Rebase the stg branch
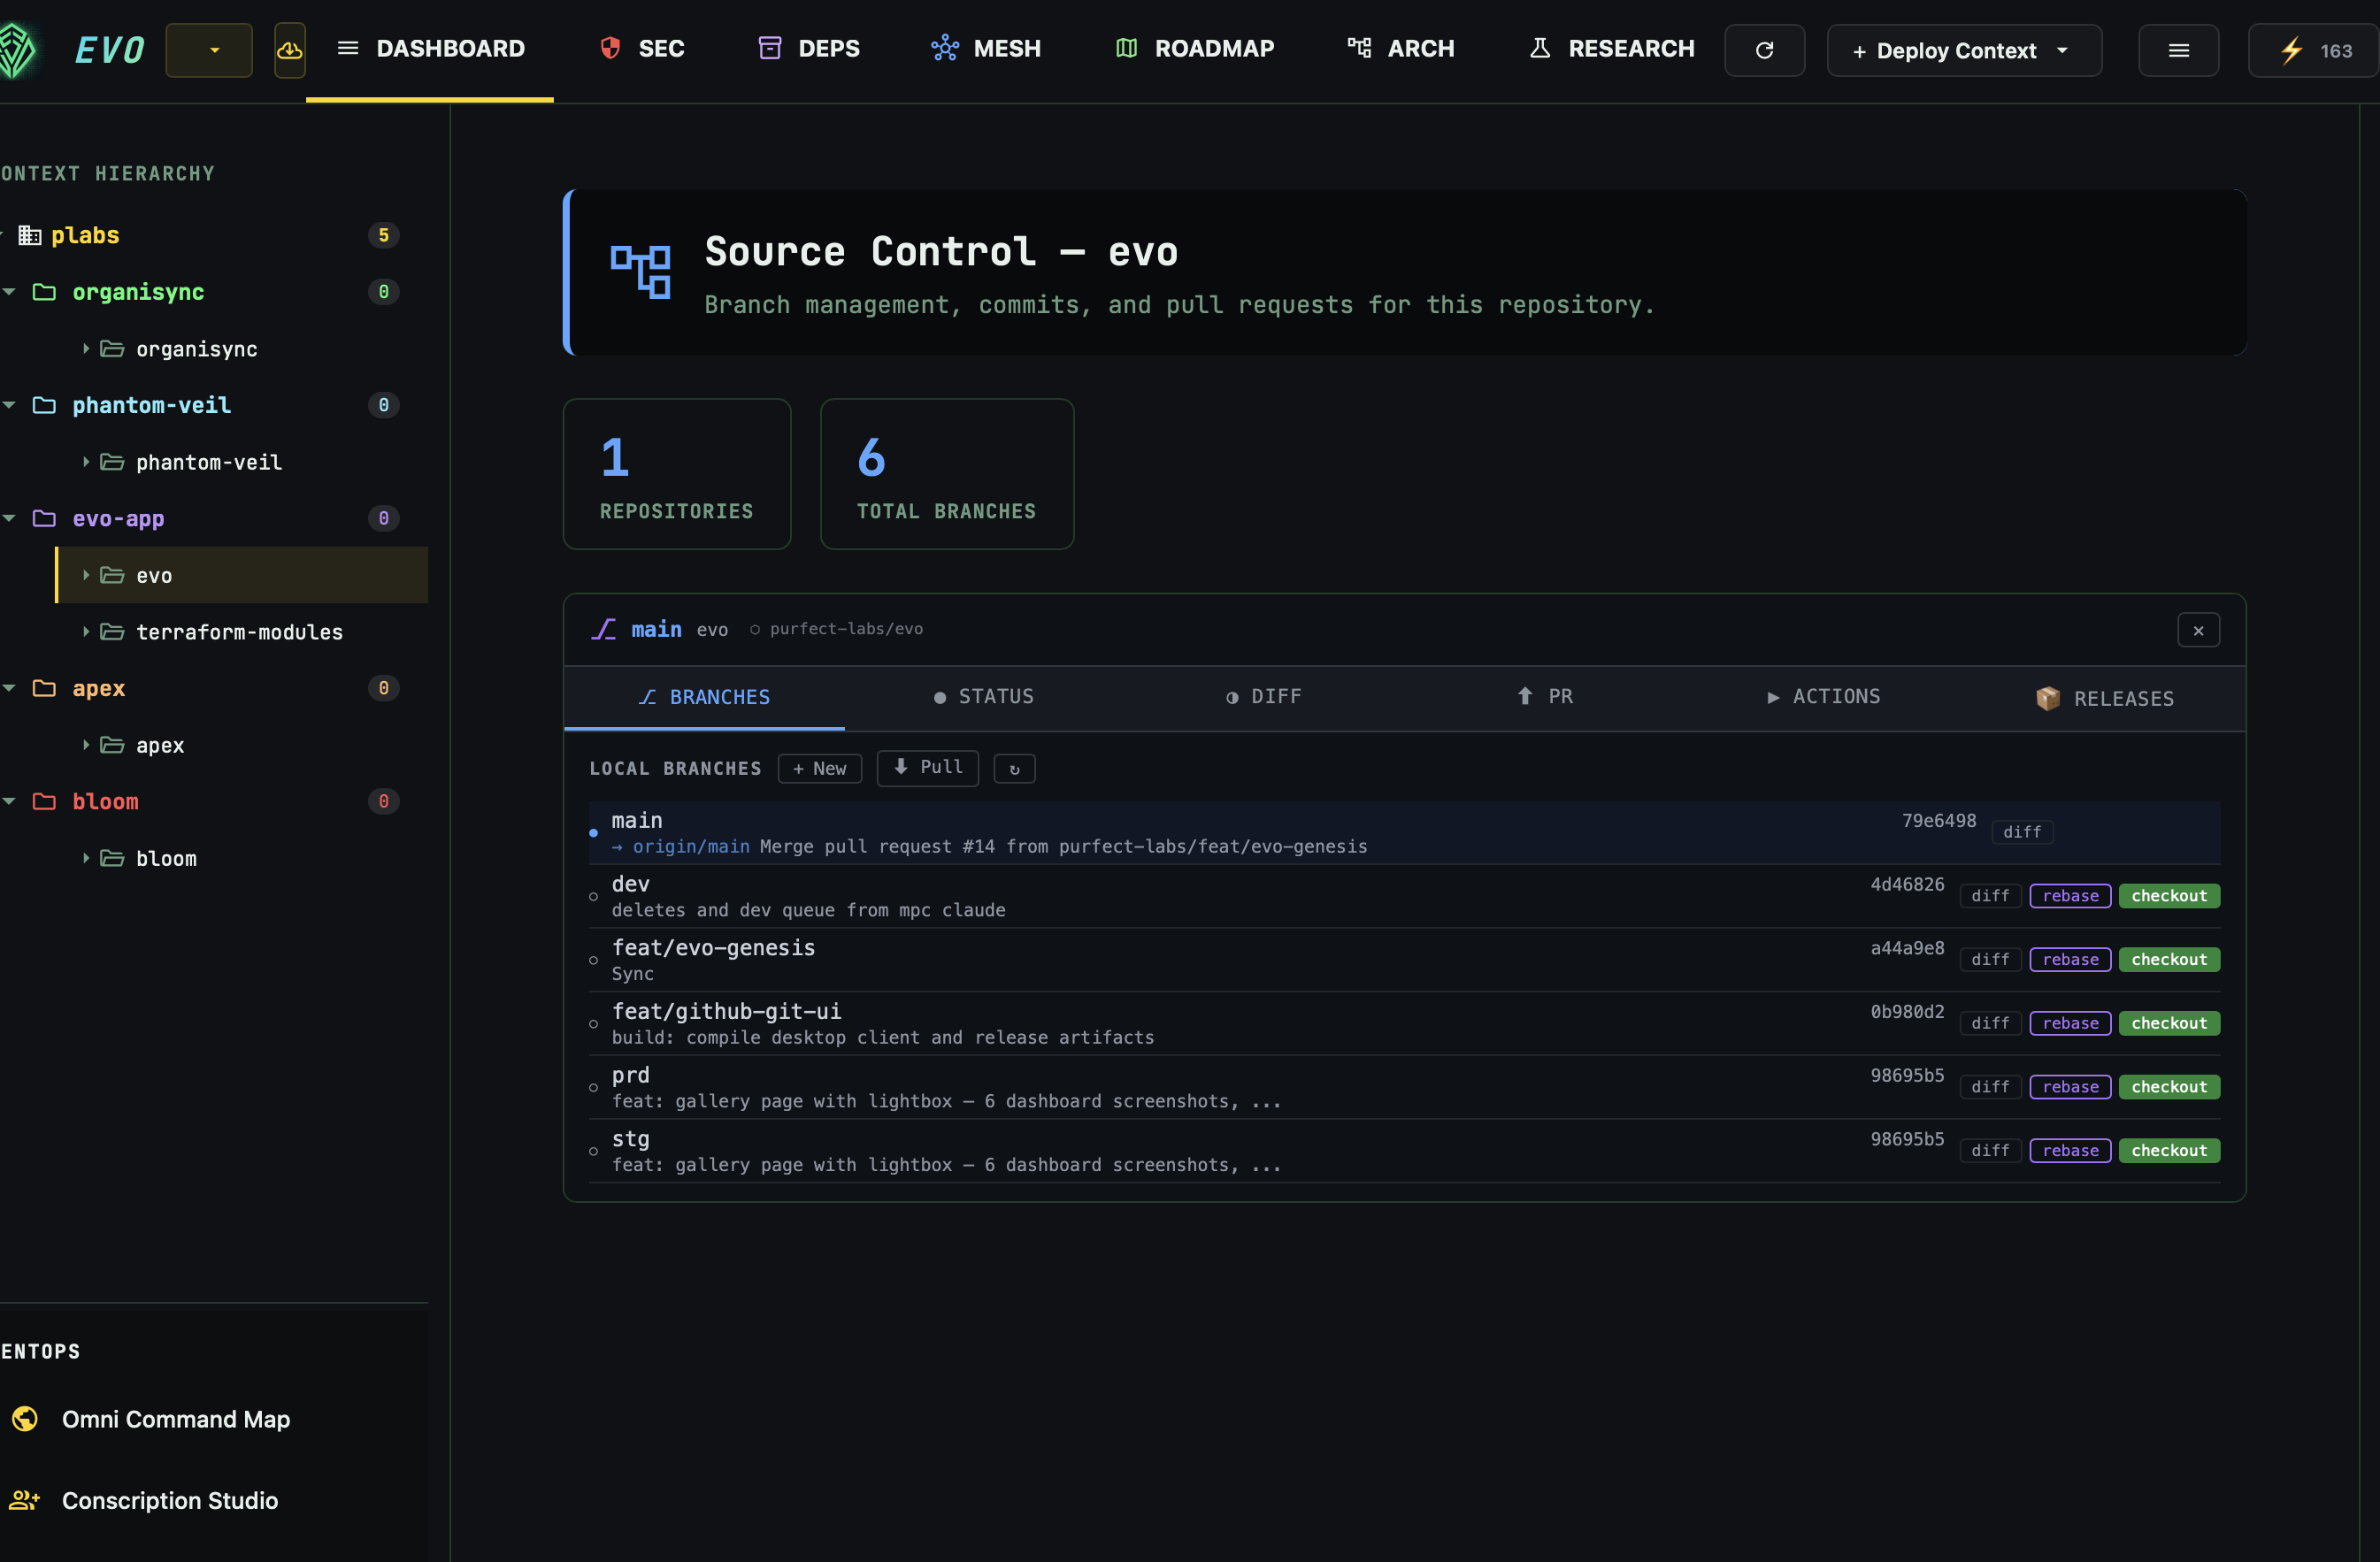The height and width of the screenshot is (1562, 2380). (x=2070, y=1150)
